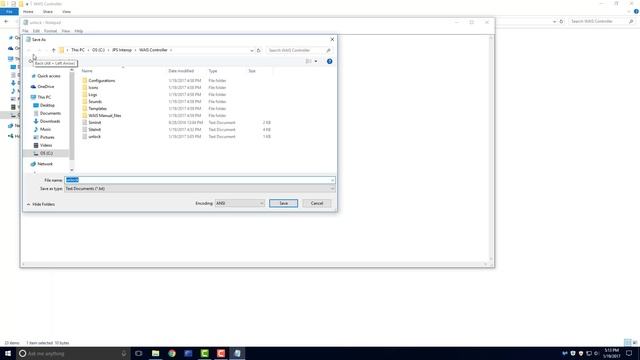The height and width of the screenshot is (360, 640).
Task: Collapse the dialog with Hide Folders
Action: click(41, 204)
